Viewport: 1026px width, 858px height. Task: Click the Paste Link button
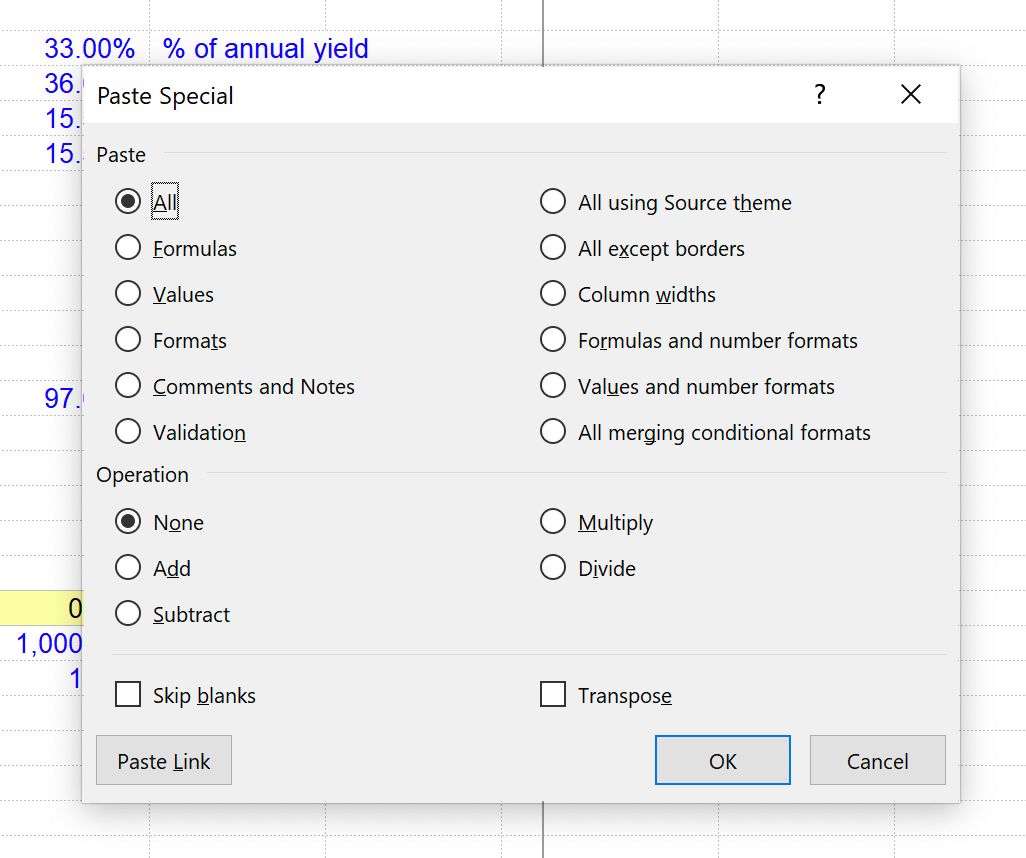pos(164,761)
